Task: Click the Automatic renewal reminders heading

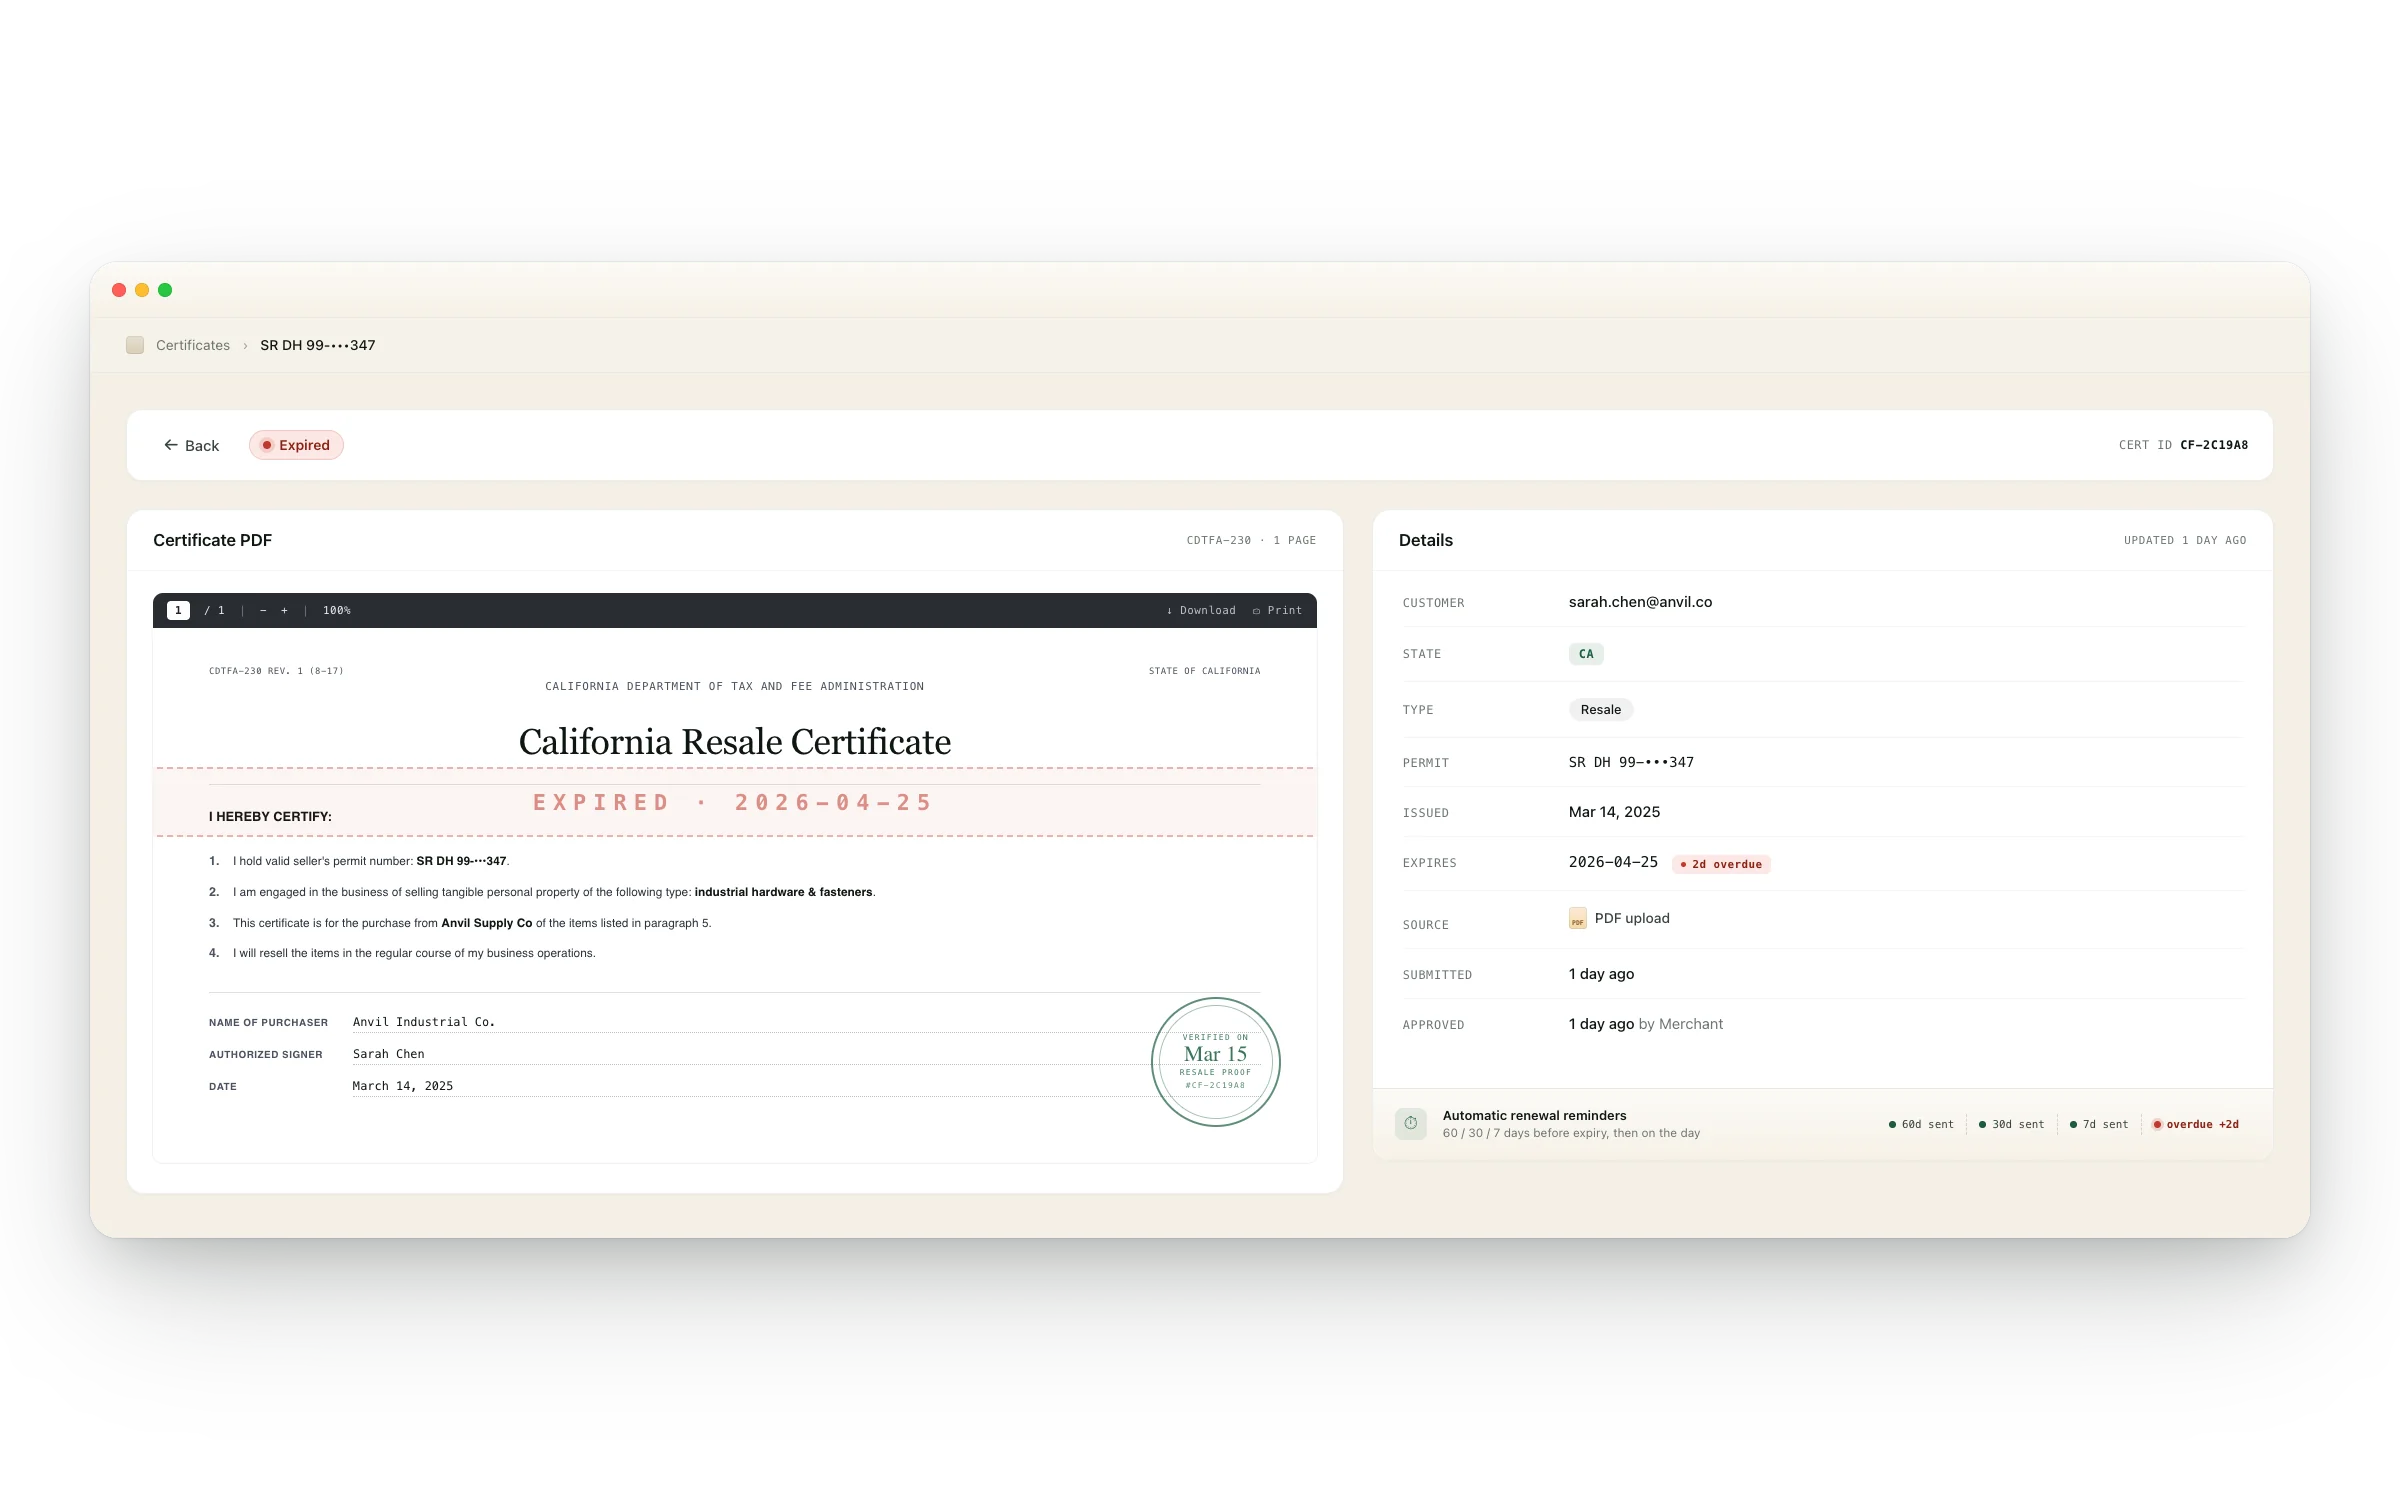Action: coord(1534,1115)
